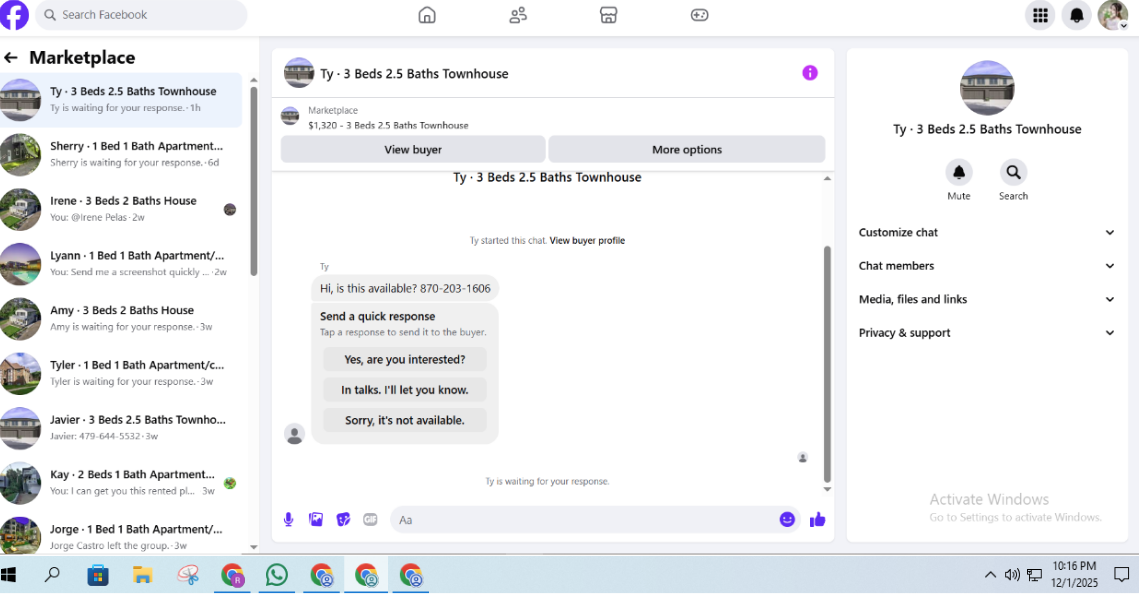Image resolution: width=1139 pixels, height=594 pixels.
Task: Click the More options button
Action: (x=686, y=149)
